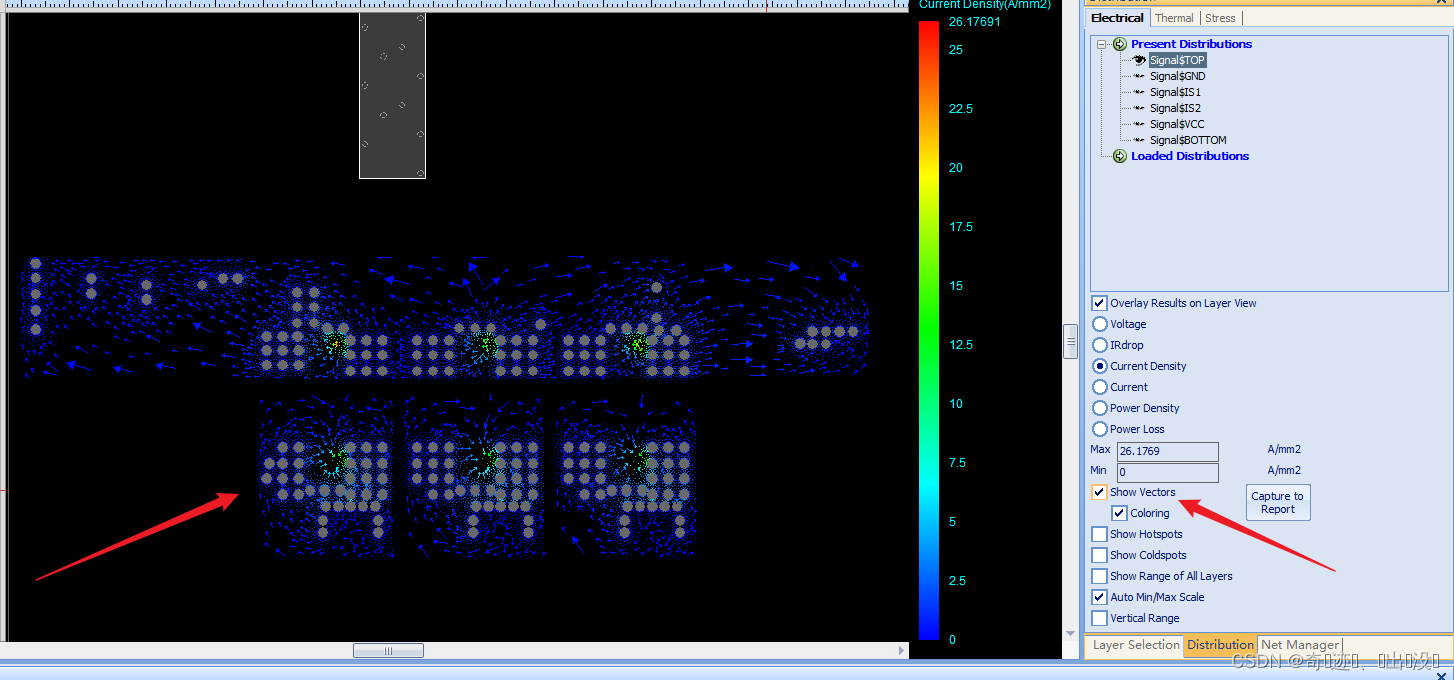The height and width of the screenshot is (680, 1454).
Task: Select the Signal$VCC tree row
Action: [1177, 124]
